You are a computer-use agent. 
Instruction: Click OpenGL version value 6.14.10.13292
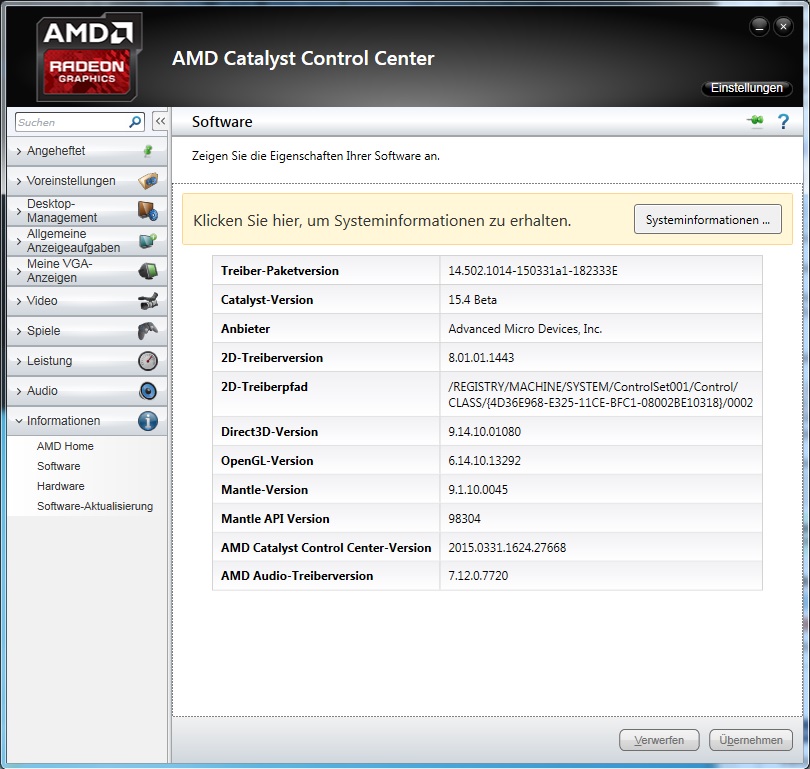pos(484,461)
